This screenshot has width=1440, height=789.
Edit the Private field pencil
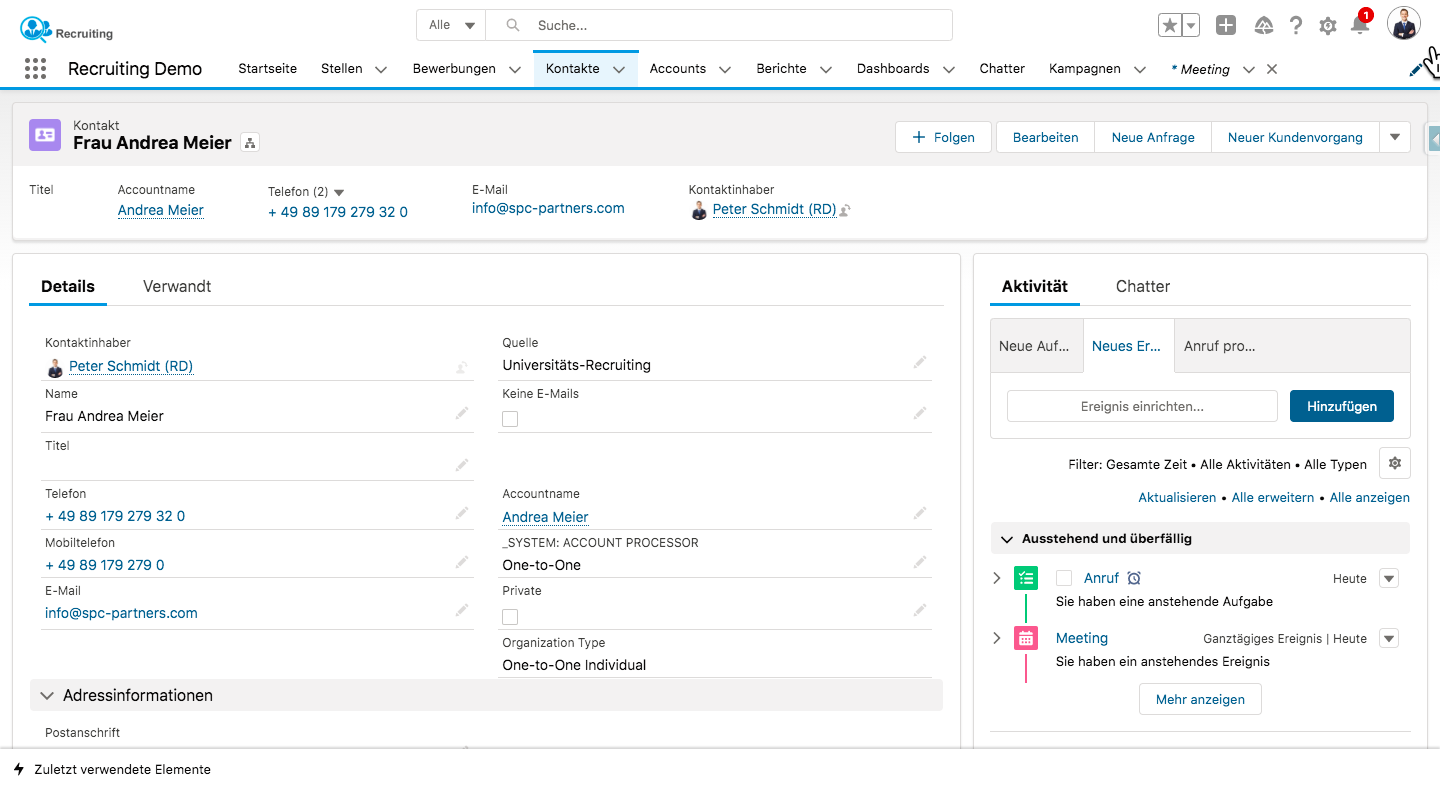[x=920, y=610]
